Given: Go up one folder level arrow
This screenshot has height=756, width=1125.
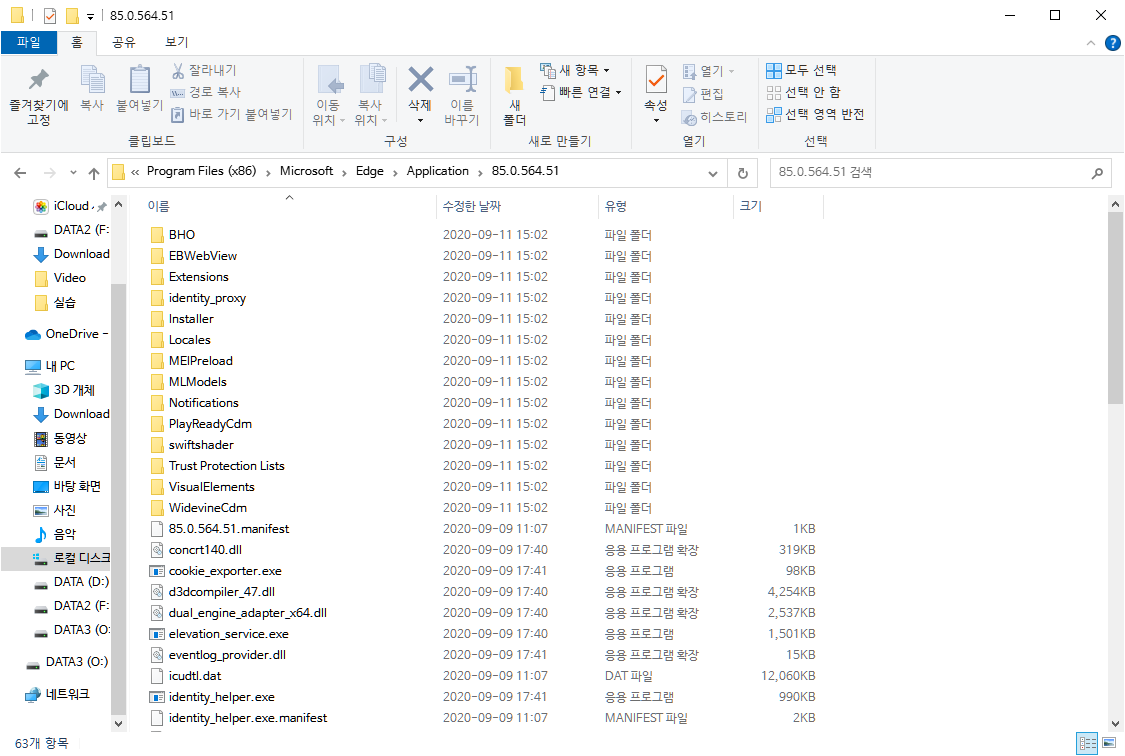Looking at the screenshot, I should (94, 173).
